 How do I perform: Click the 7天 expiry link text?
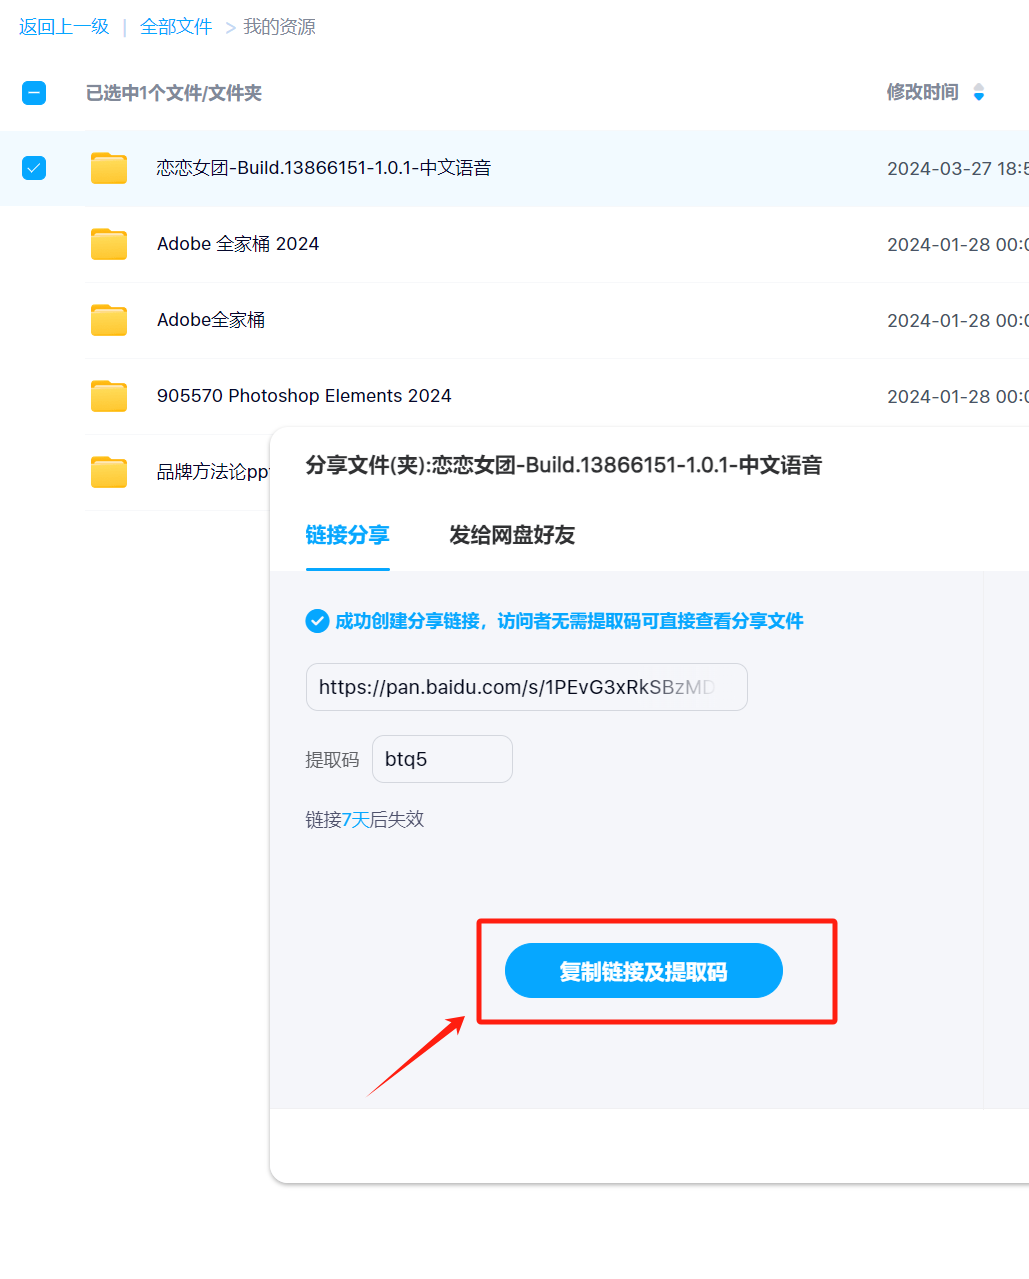tap(356, 820)
